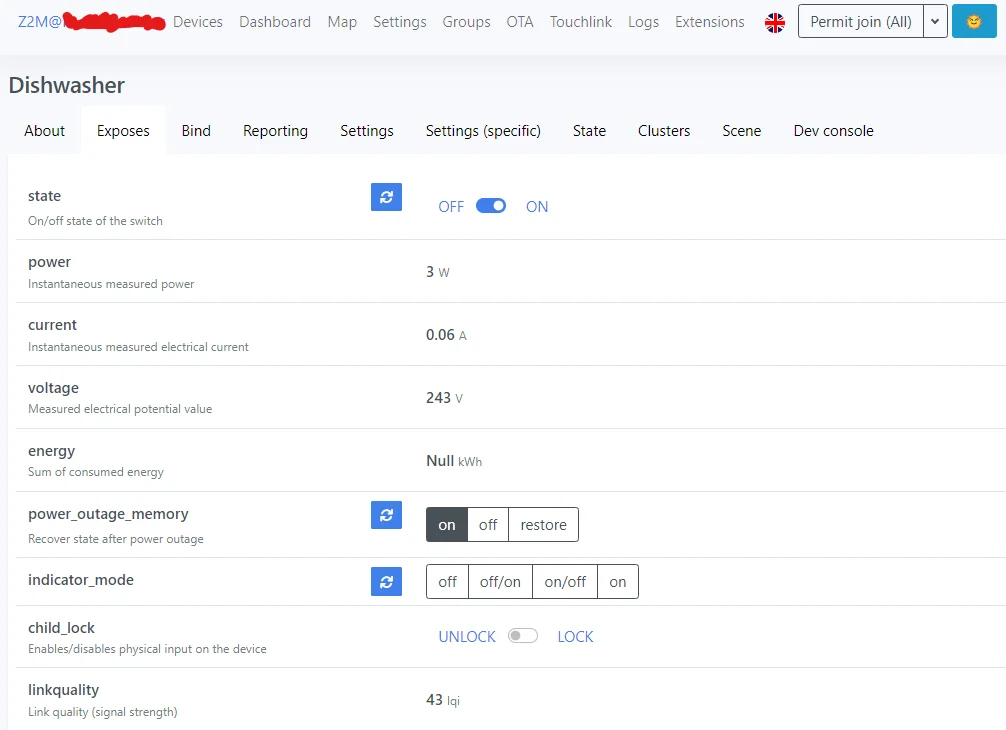The image size is (1006, 730).
Task: Open the device Settings tab
Action: tap(367, 131)
